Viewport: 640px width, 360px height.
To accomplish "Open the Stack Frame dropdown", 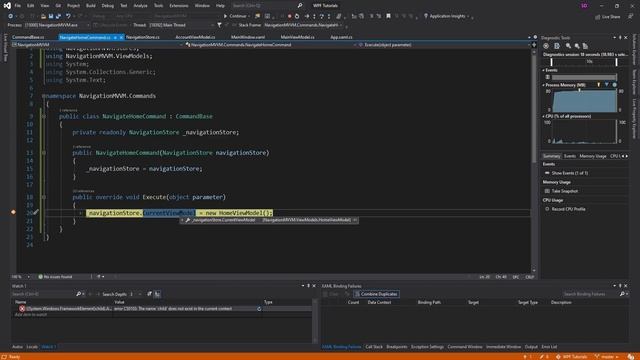I will click(x=303, y=25).
